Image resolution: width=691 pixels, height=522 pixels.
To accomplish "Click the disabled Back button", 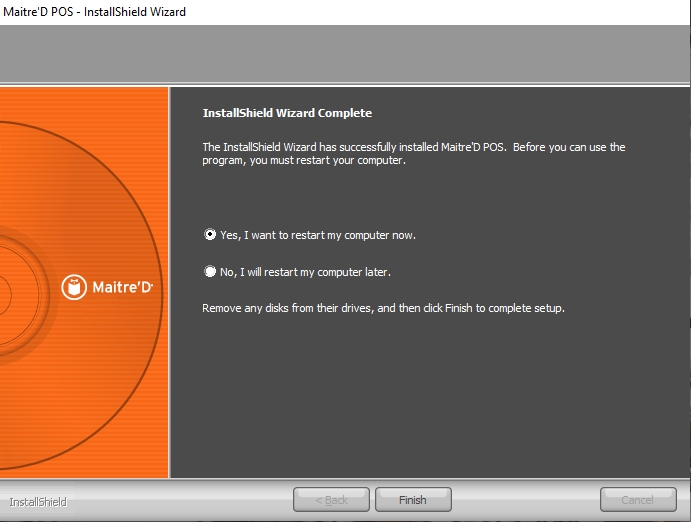I will (x=331, y=500).
